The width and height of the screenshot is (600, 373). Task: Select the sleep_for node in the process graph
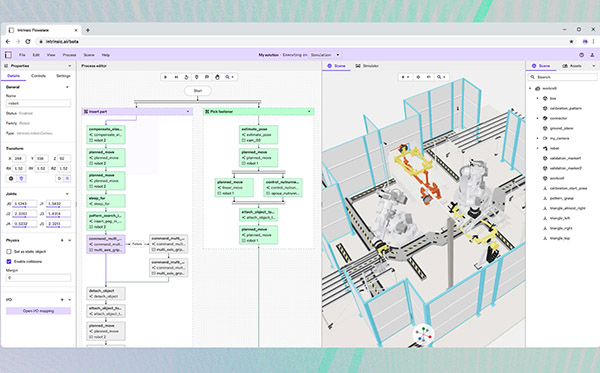(x=106, y=201)
